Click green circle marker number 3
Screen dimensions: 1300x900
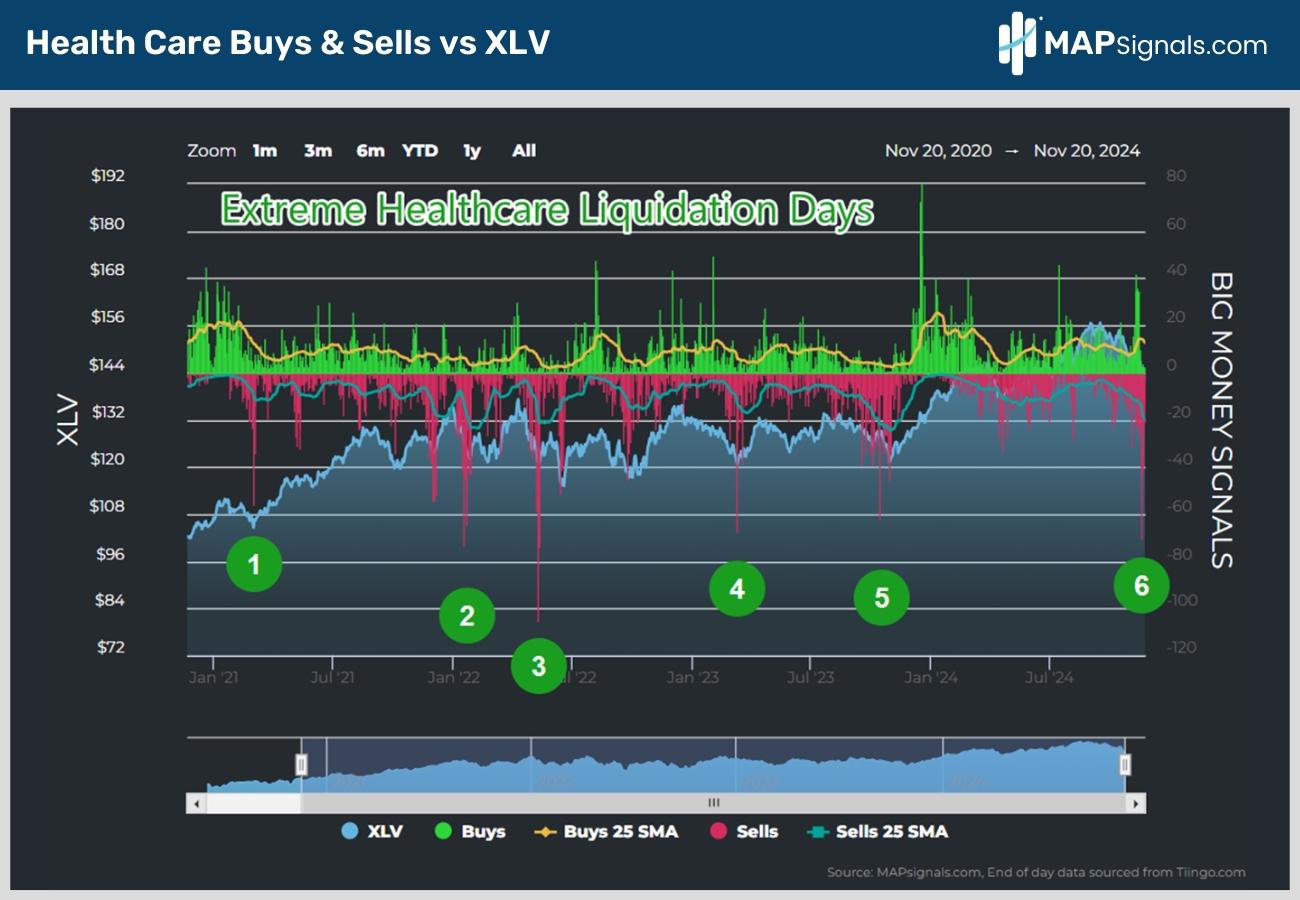539,666
